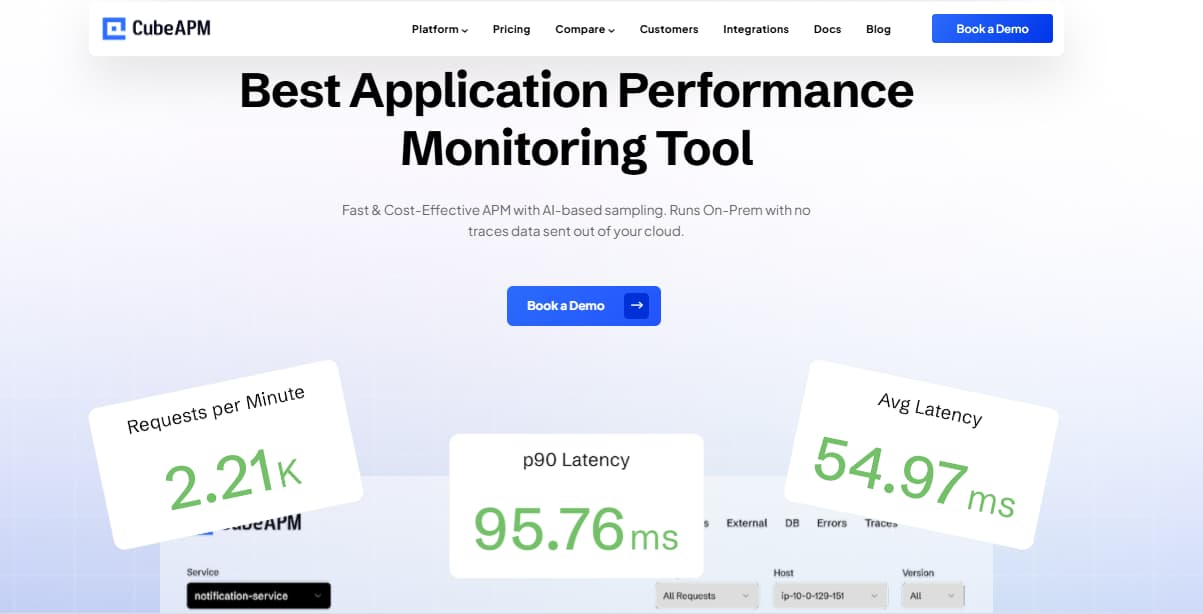
Task: Visit the Blog link
Action: coord(878,29)
